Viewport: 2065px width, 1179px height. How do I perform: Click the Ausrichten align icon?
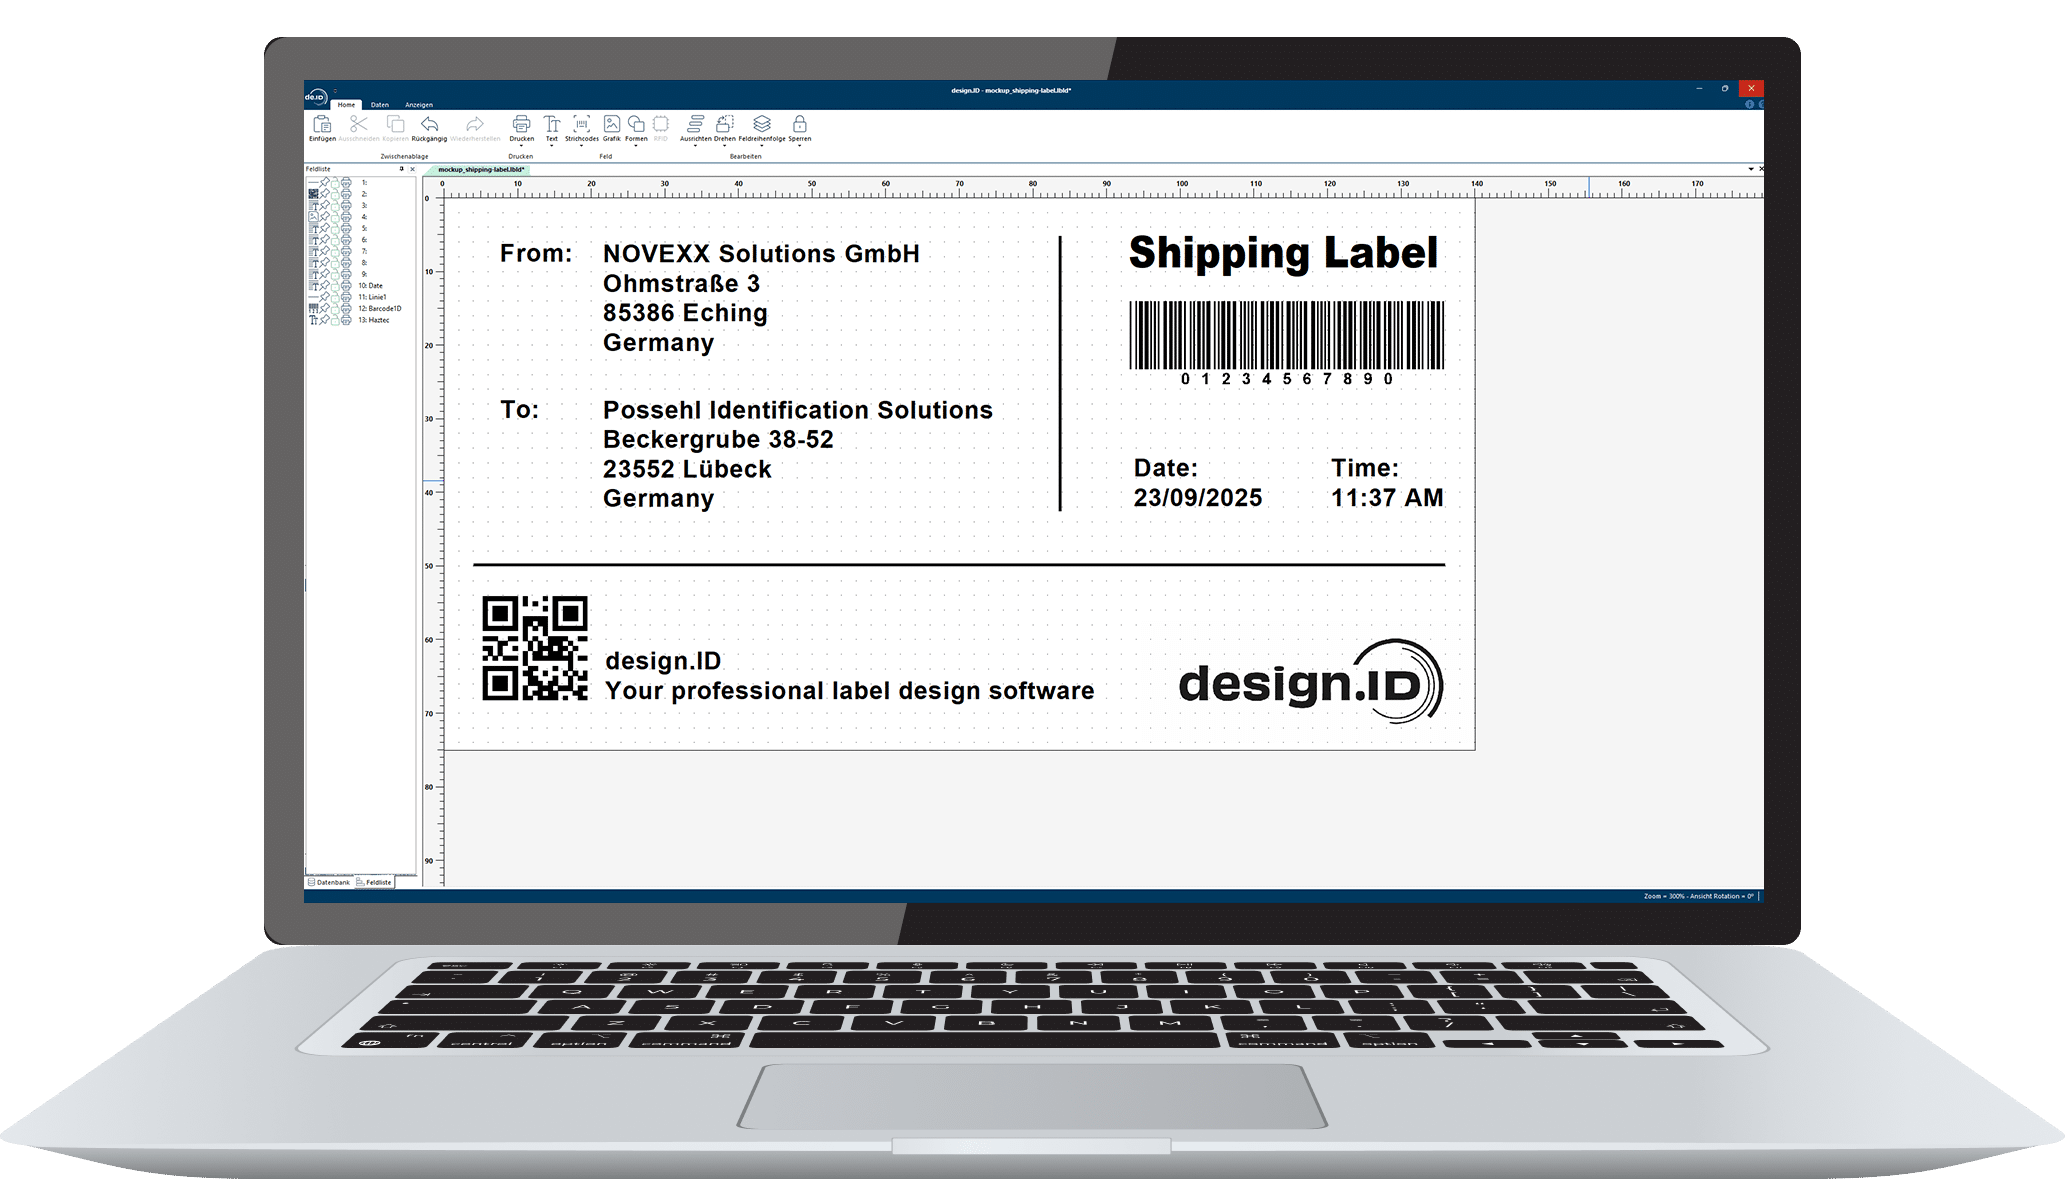[x=695, y=124]
